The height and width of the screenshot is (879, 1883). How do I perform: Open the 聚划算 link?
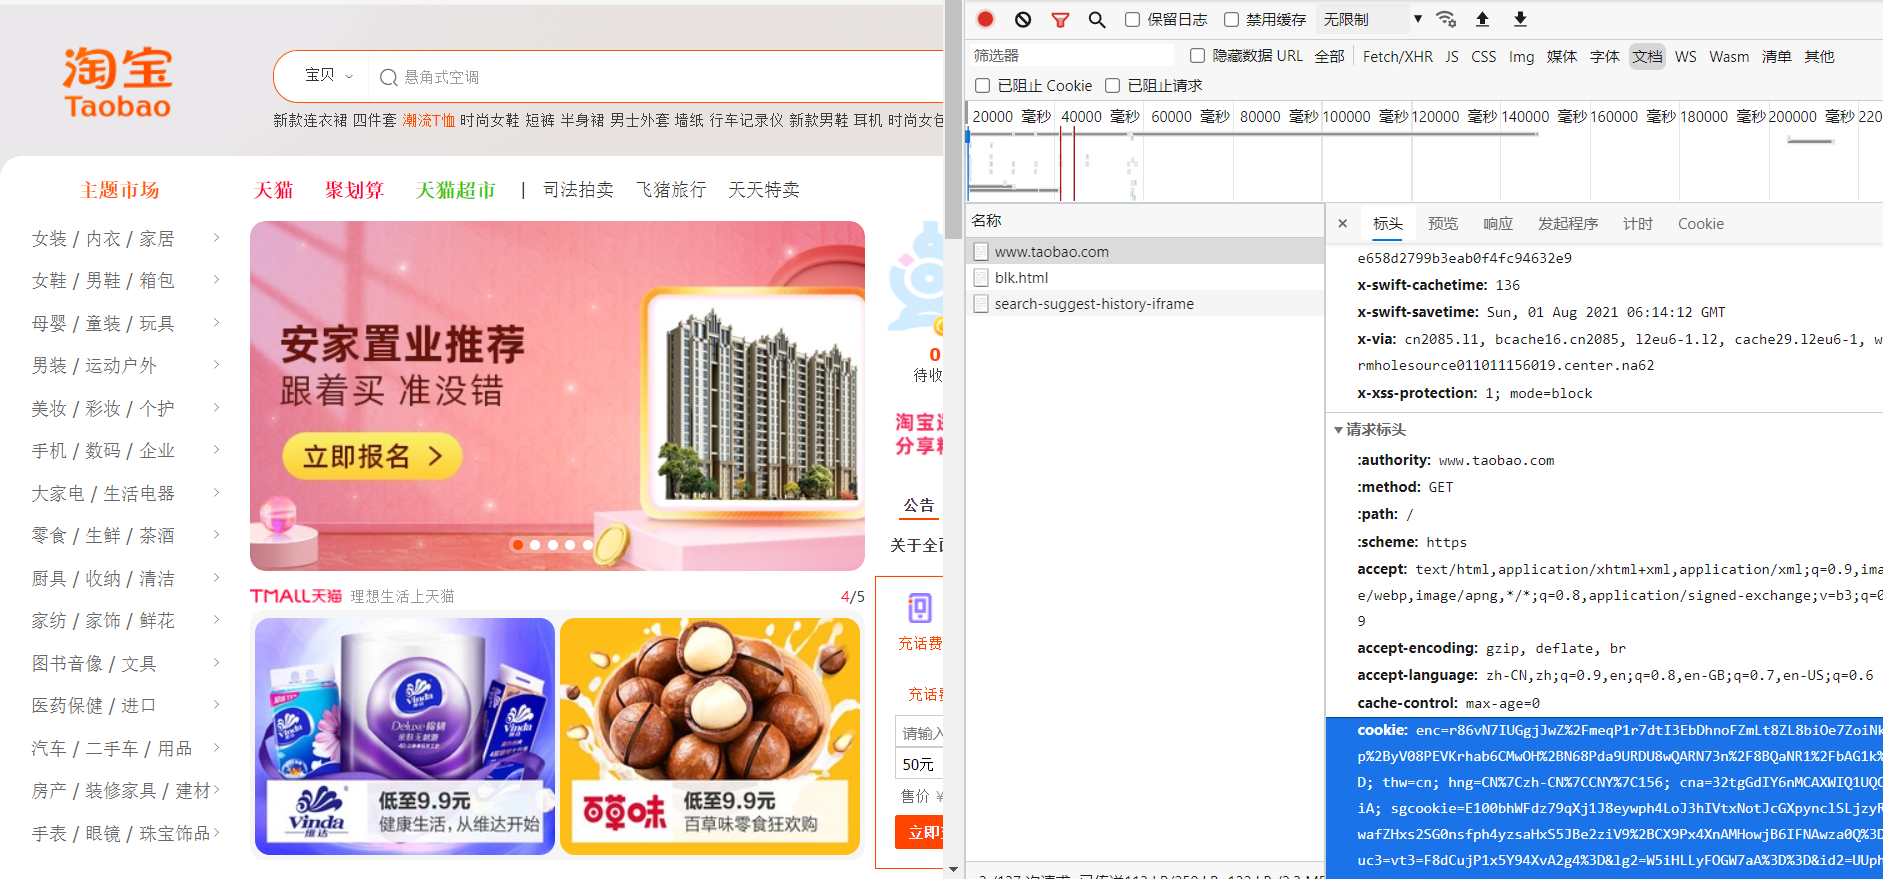[354, 190]
